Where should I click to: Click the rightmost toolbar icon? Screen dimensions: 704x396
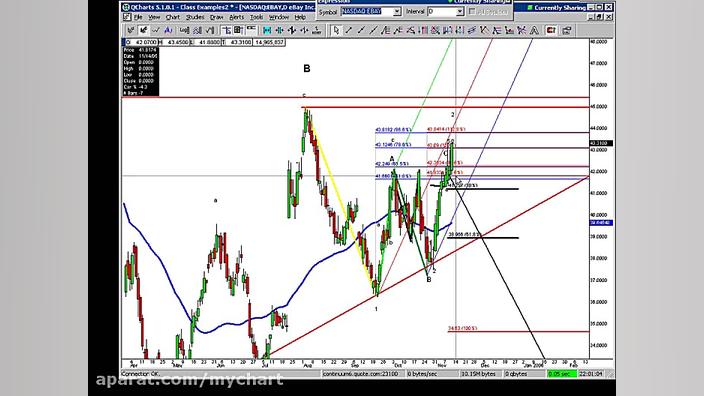[567, 30]
